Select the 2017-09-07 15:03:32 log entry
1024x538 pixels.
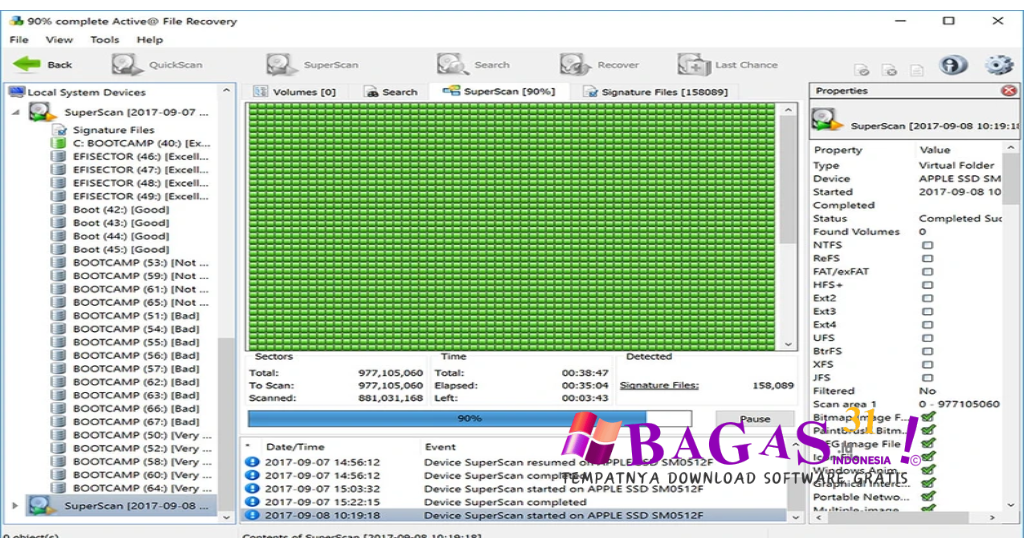[x=515, y=488]
